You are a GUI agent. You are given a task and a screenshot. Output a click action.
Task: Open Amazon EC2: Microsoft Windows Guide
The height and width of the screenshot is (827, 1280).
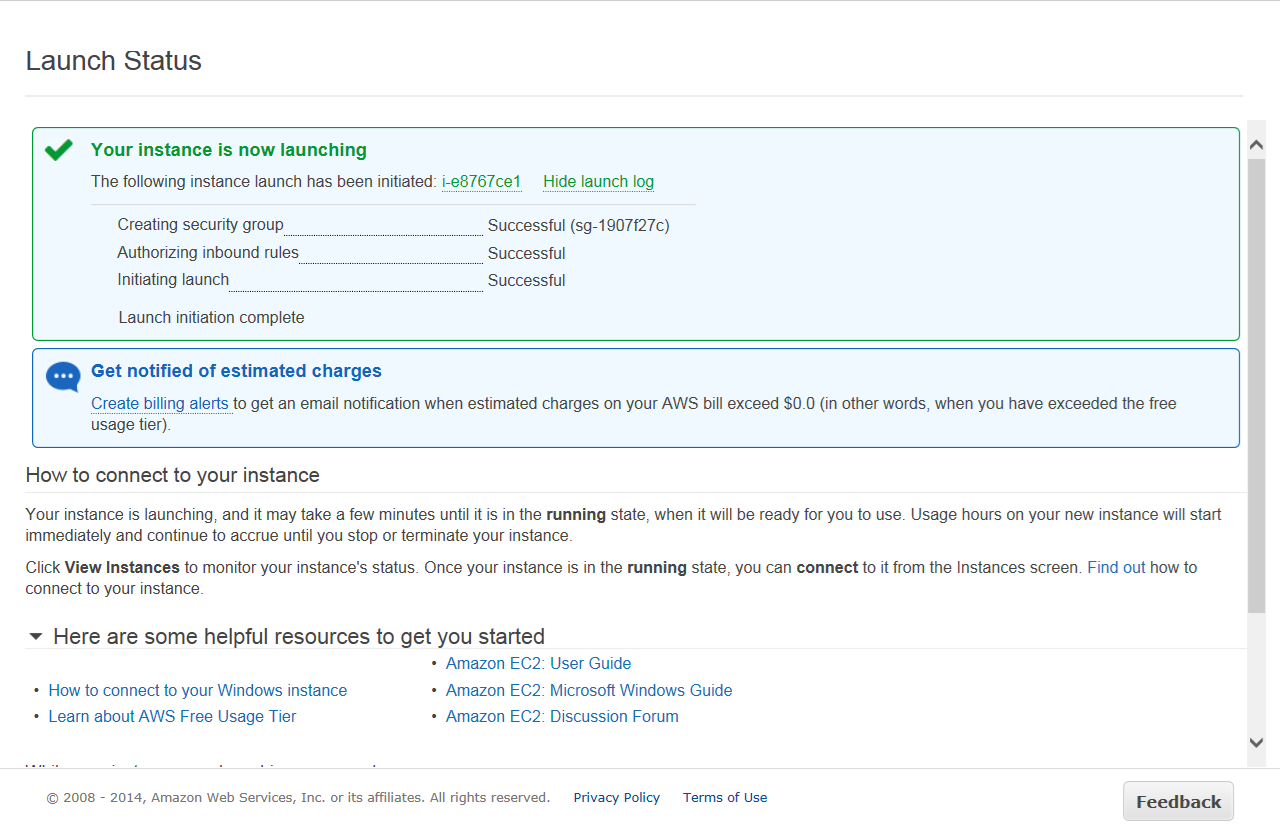tap(588, 690)
